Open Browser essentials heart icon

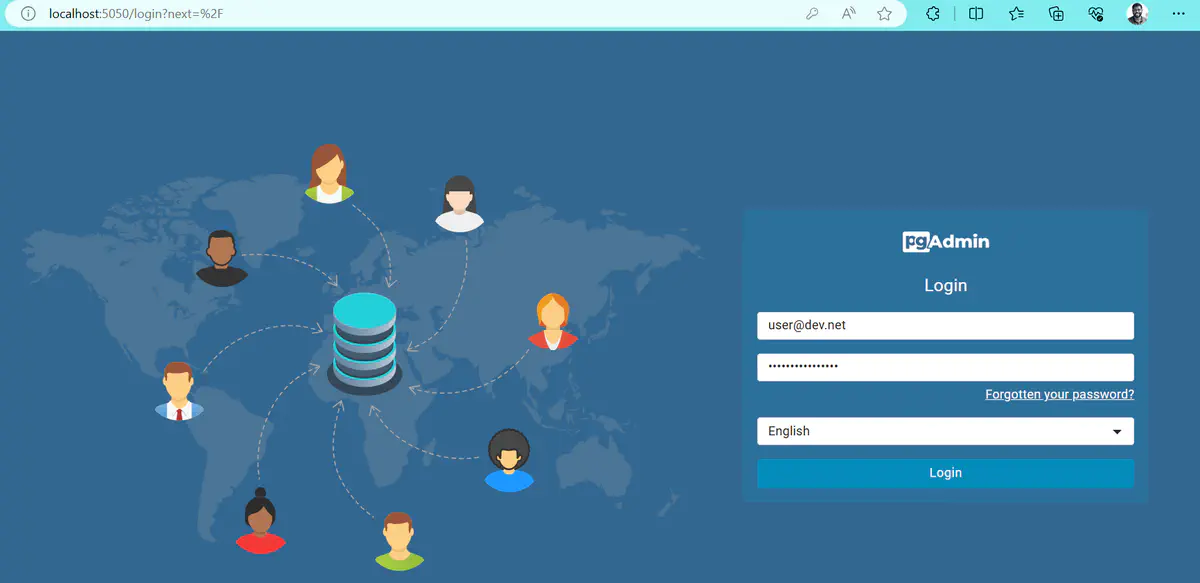[1096, 14]
